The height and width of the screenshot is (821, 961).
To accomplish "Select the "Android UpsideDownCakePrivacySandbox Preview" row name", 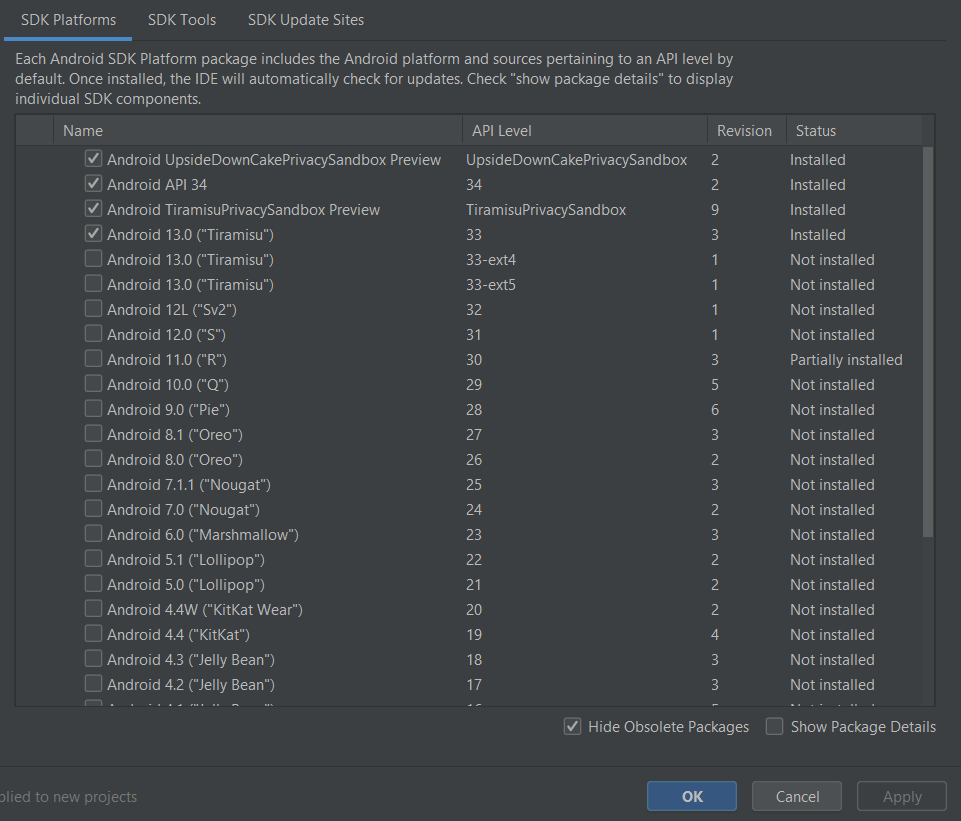I will 274,160.
